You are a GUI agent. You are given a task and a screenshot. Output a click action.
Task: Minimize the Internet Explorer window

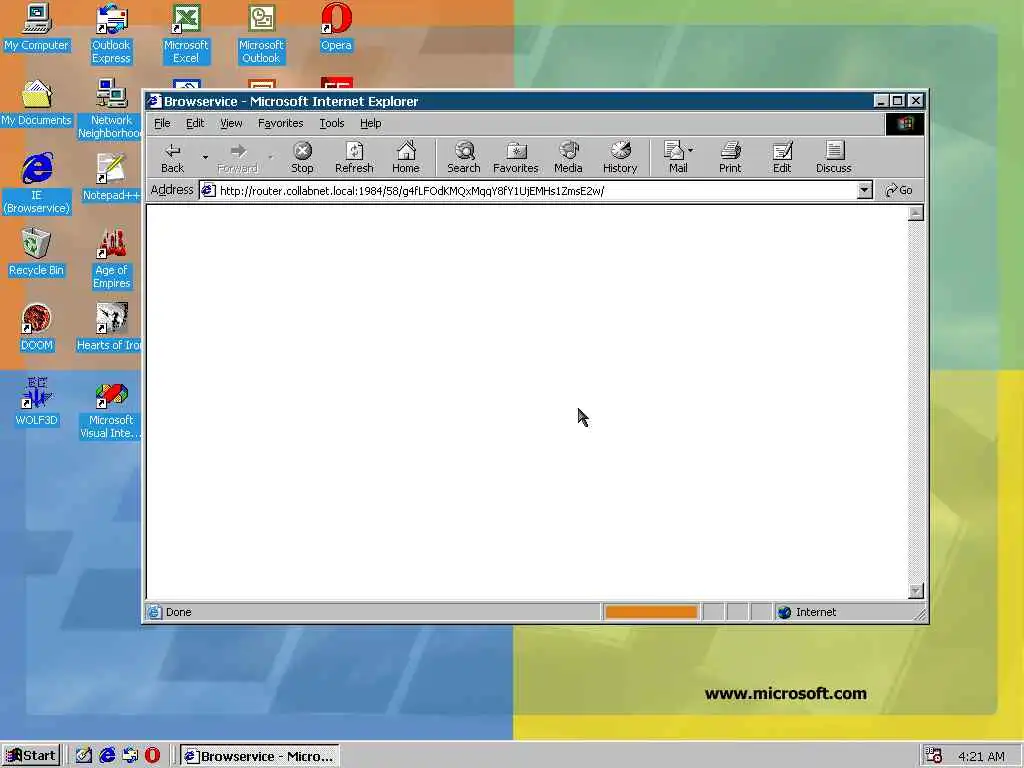[x=881, y=101]
